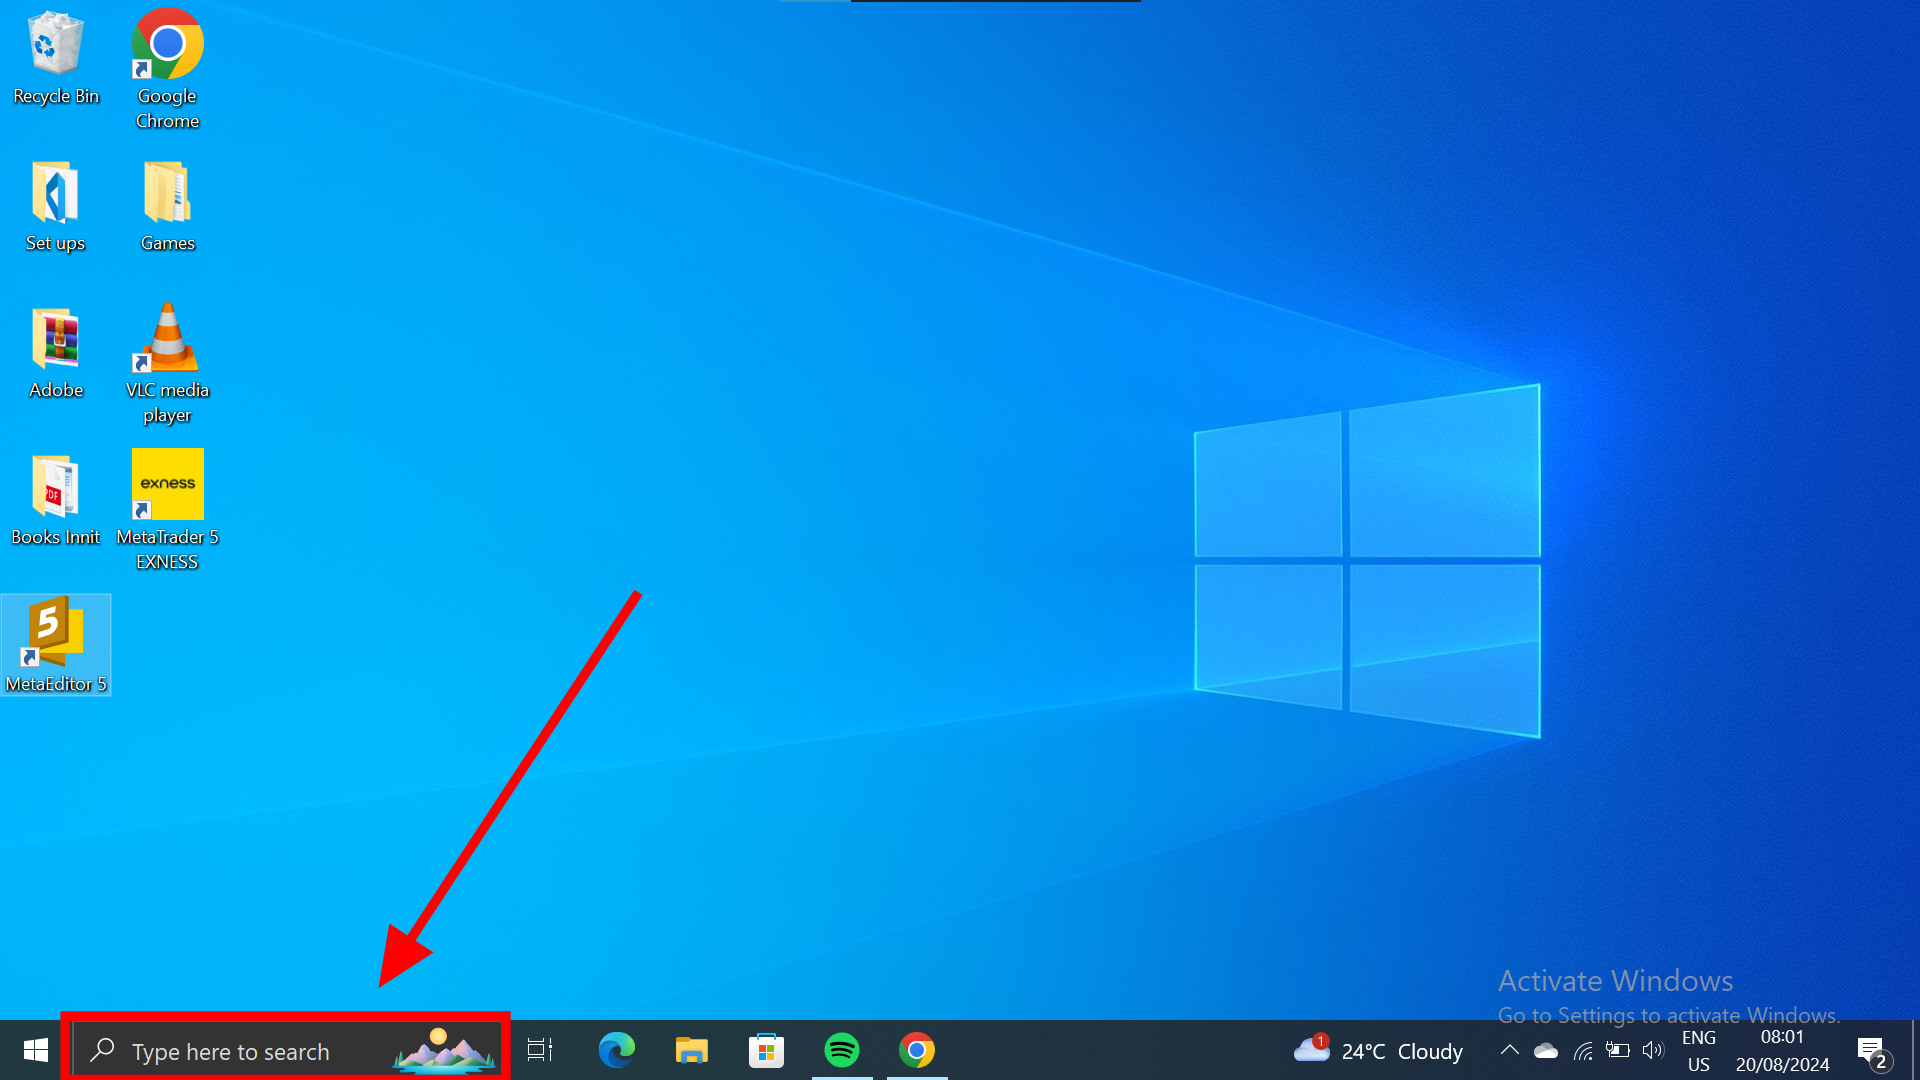Viewport: 1920px width, 1080px height.
Task: Open Task View from the taskbar
Action: 540,1050
